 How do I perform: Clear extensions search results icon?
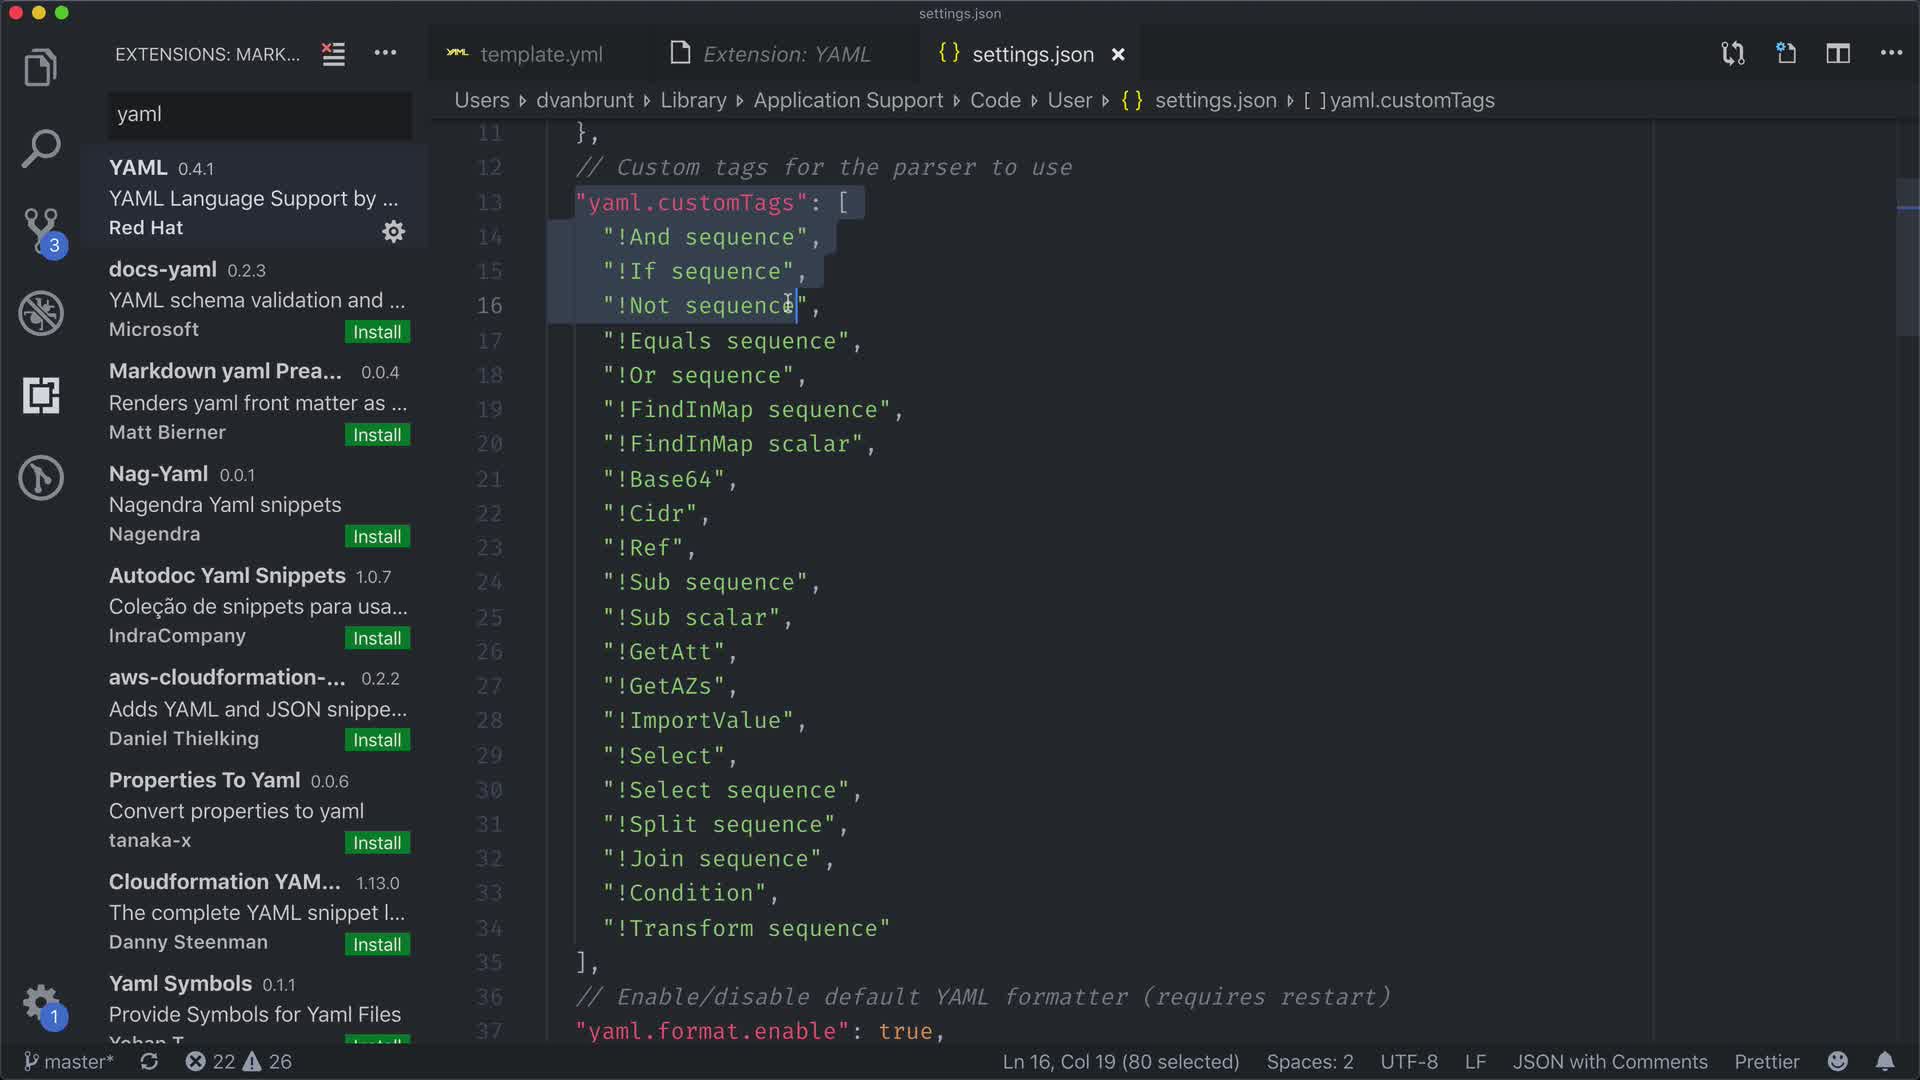333,54
